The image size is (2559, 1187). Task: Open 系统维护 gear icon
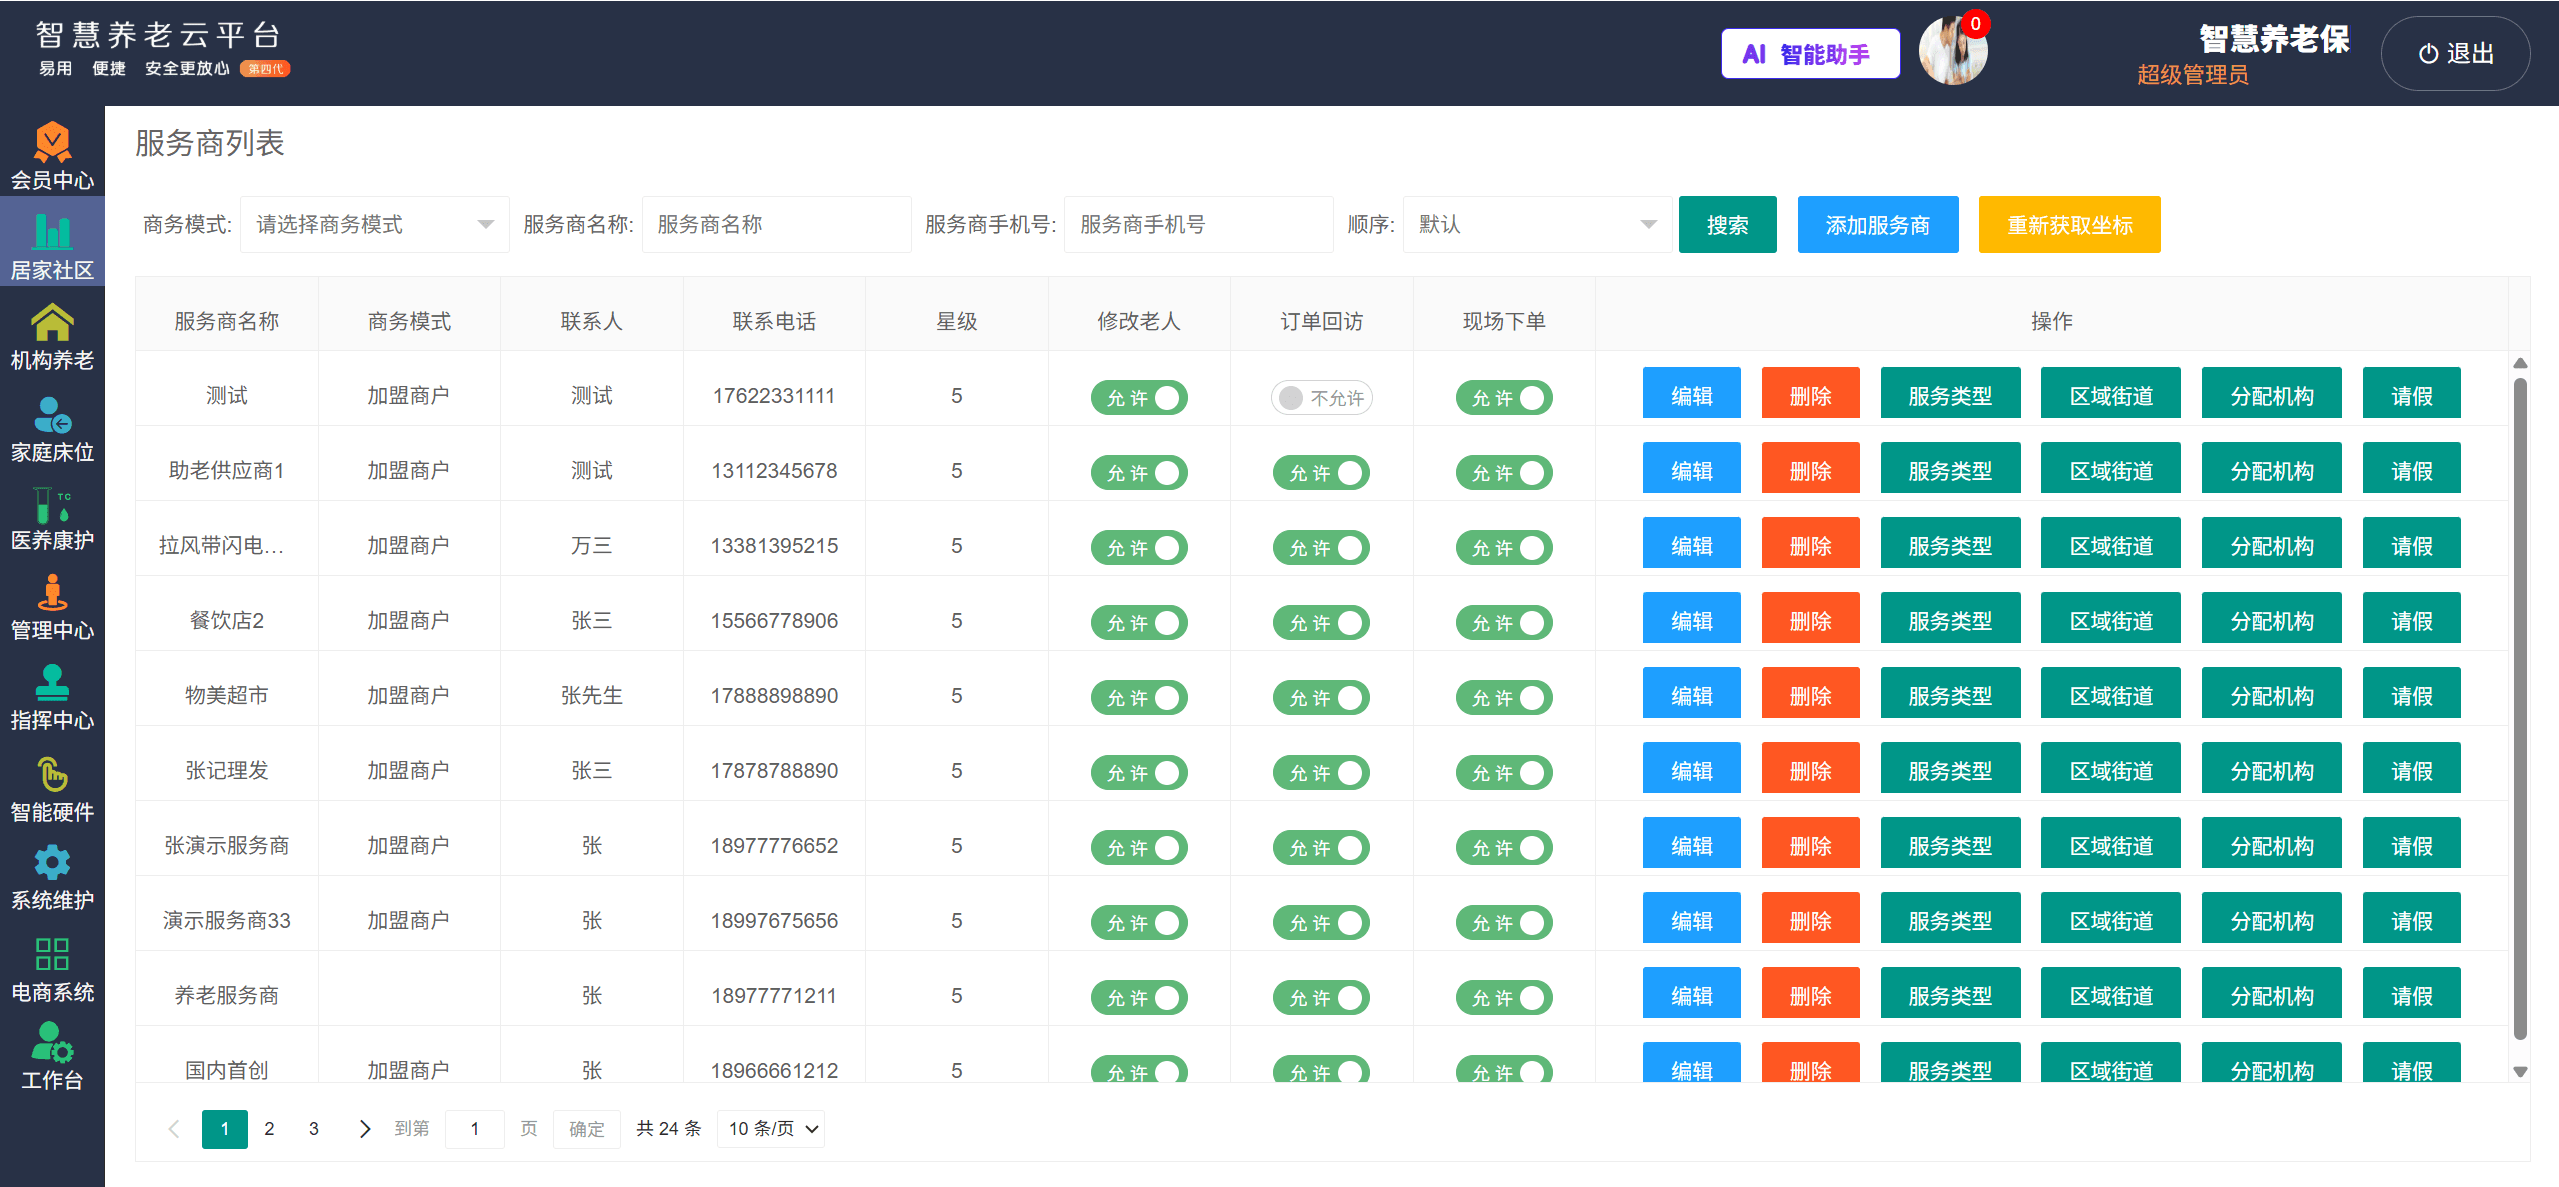pos(52,863)
